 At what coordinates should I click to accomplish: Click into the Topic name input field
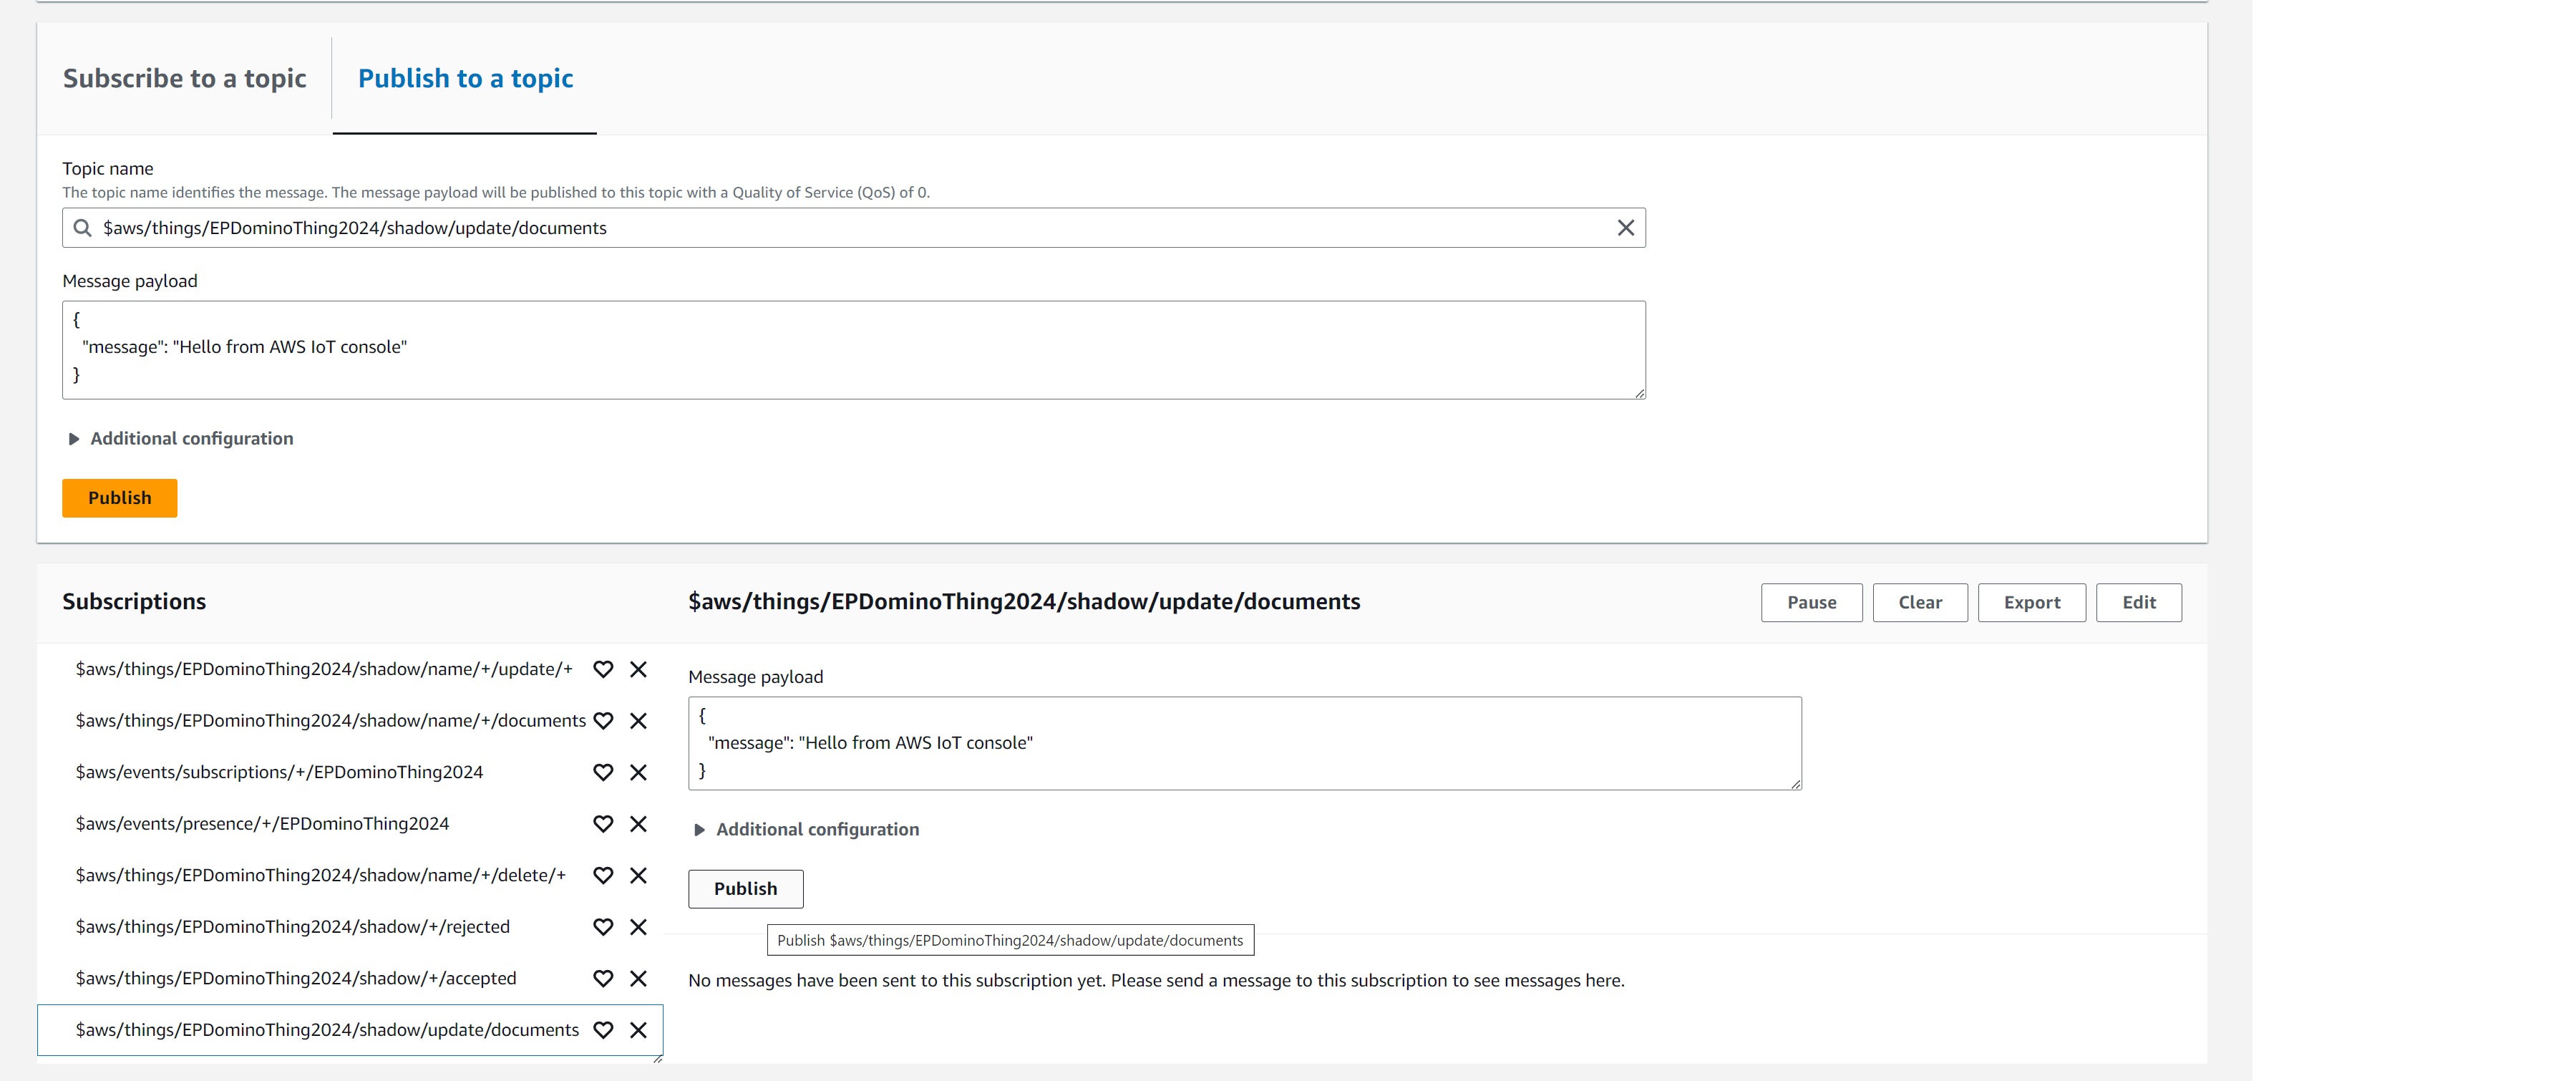pos(854,228)
